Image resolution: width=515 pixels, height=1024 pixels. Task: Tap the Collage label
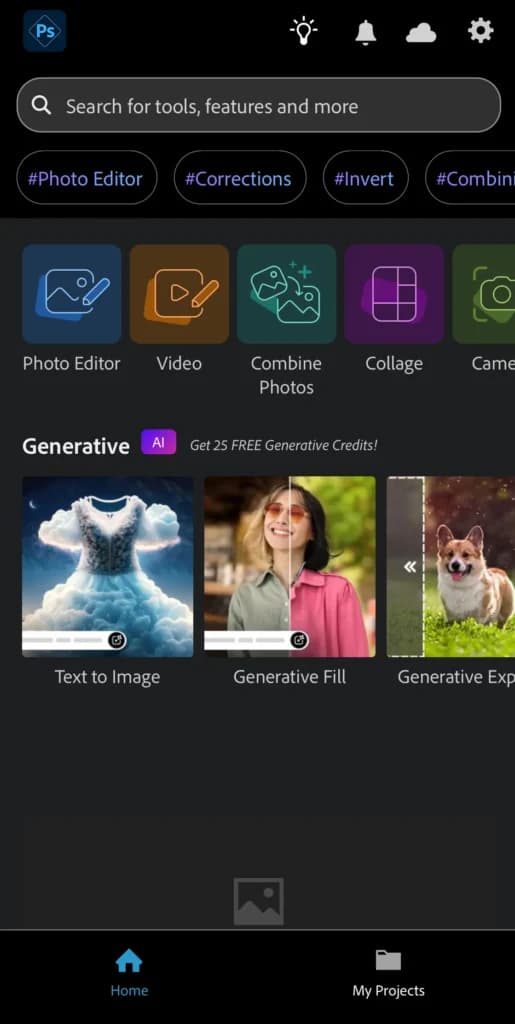394,364
